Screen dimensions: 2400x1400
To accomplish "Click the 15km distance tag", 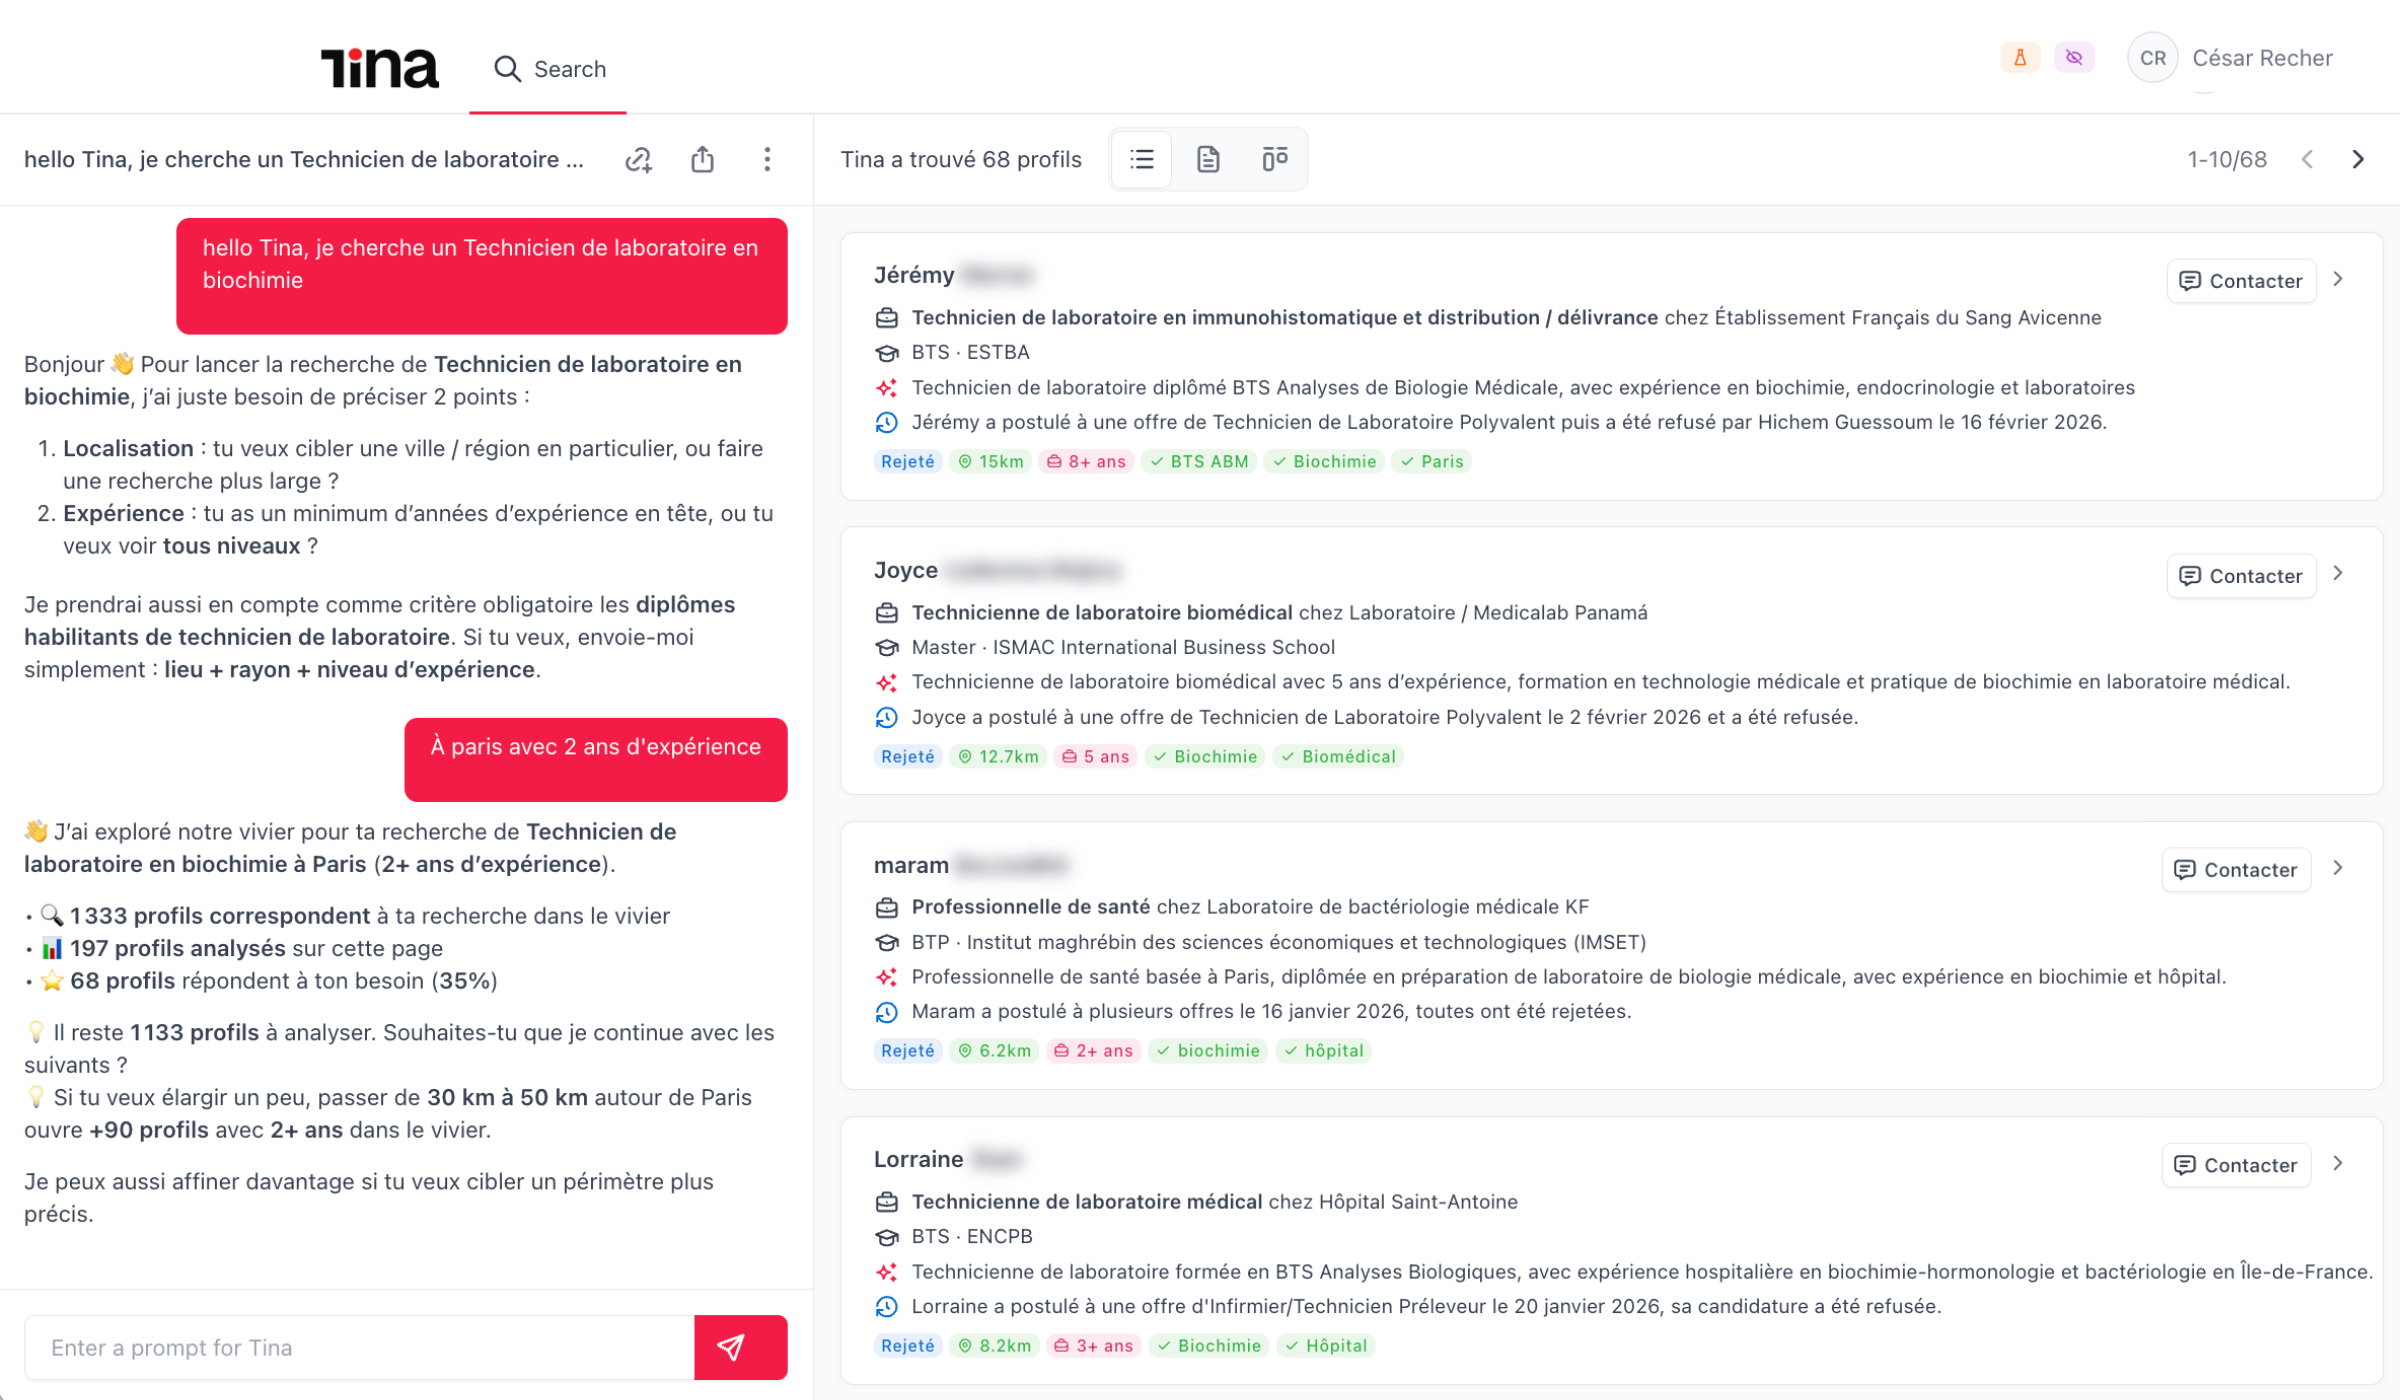I will coord(990,461).
